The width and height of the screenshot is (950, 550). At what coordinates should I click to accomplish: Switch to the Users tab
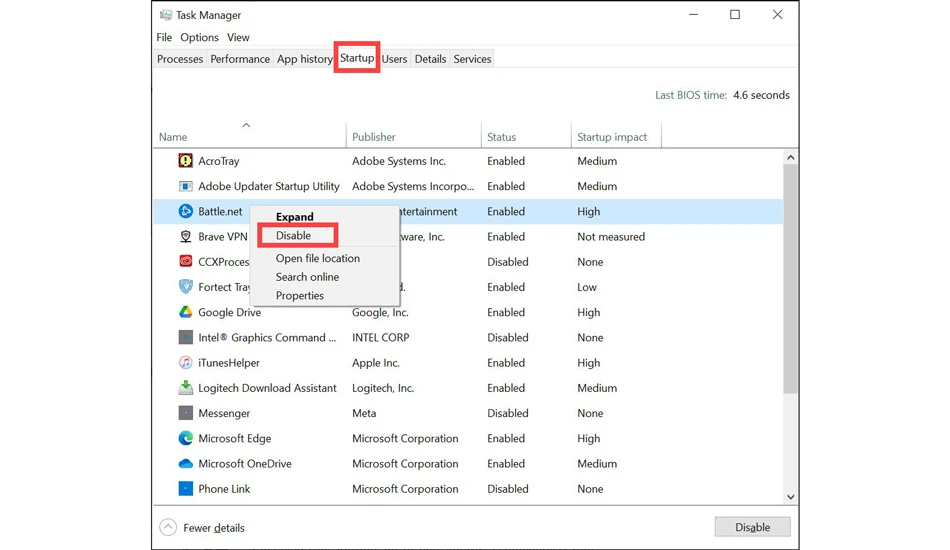coord(394,59)
